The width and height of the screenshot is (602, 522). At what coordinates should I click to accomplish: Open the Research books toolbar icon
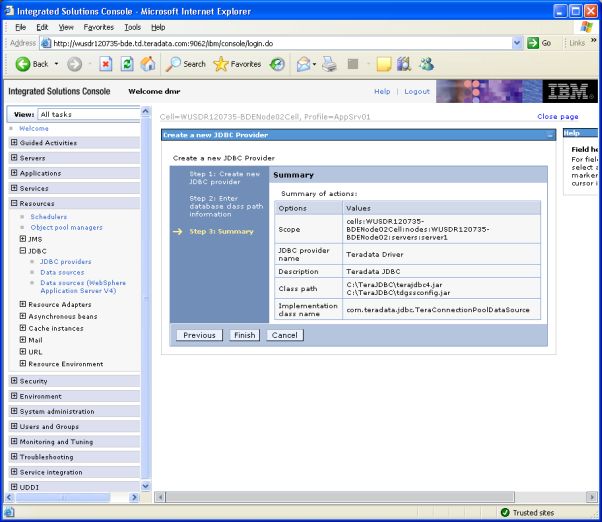pyautogui.click(x=404, y=64)
